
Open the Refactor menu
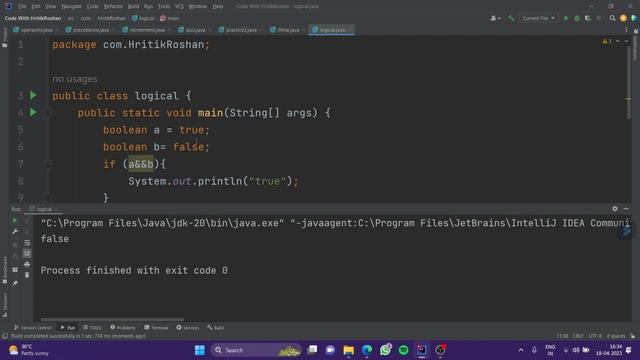[113, 7]
